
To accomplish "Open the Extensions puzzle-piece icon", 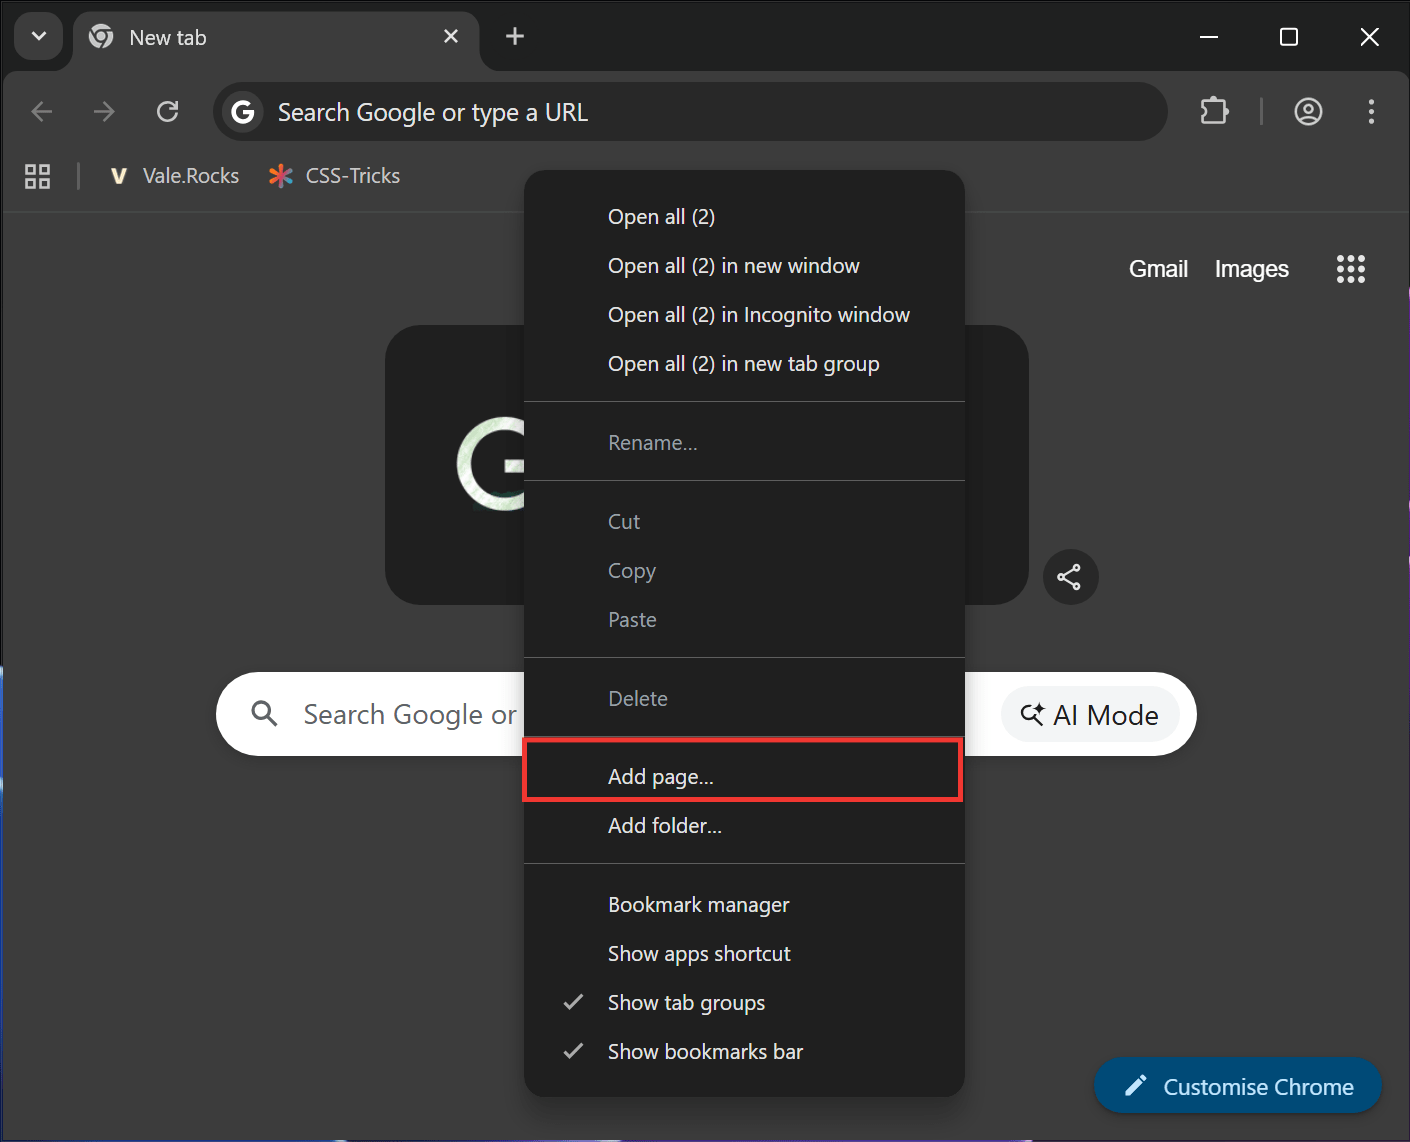I will 1214,111.
